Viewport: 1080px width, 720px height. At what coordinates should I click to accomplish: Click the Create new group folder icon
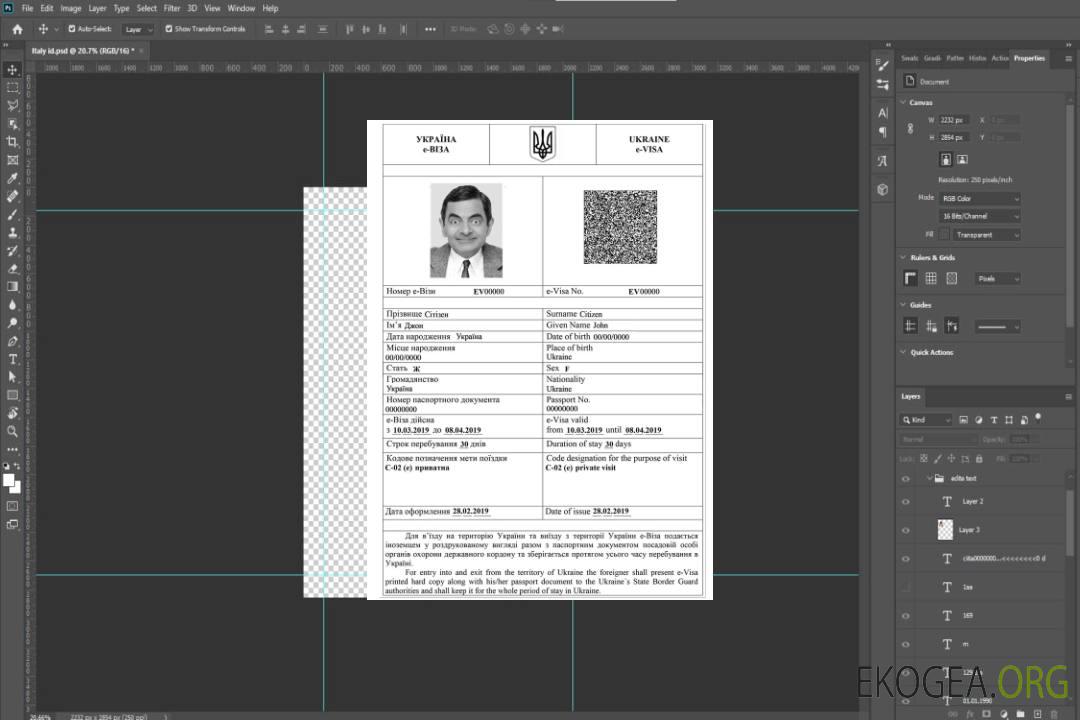coord(1021,714)
